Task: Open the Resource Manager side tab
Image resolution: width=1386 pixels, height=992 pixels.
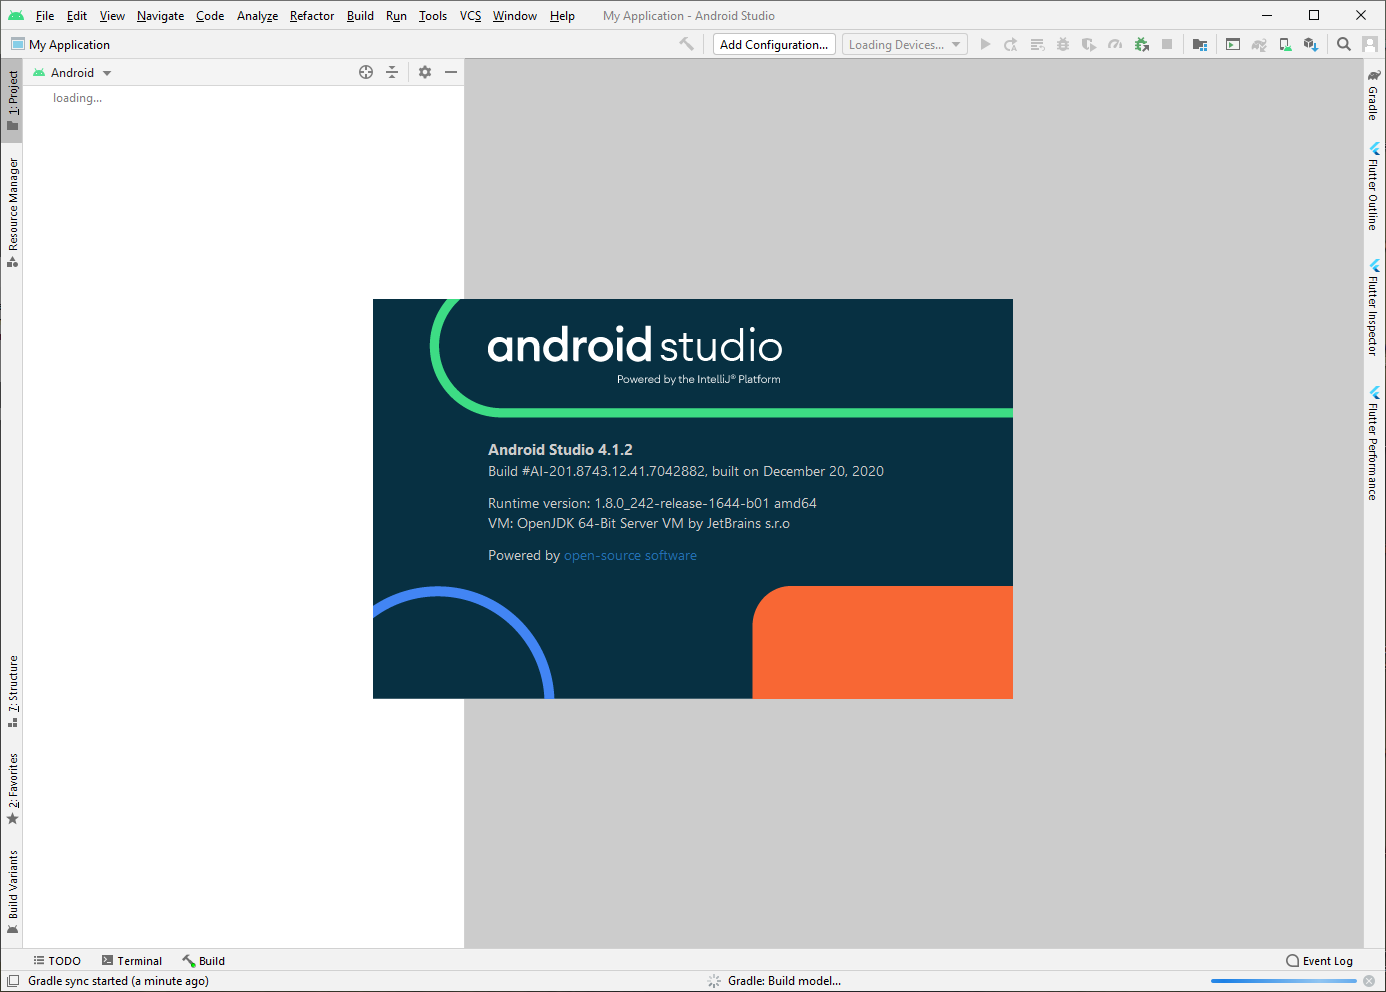Action: [x=12, y=212]
